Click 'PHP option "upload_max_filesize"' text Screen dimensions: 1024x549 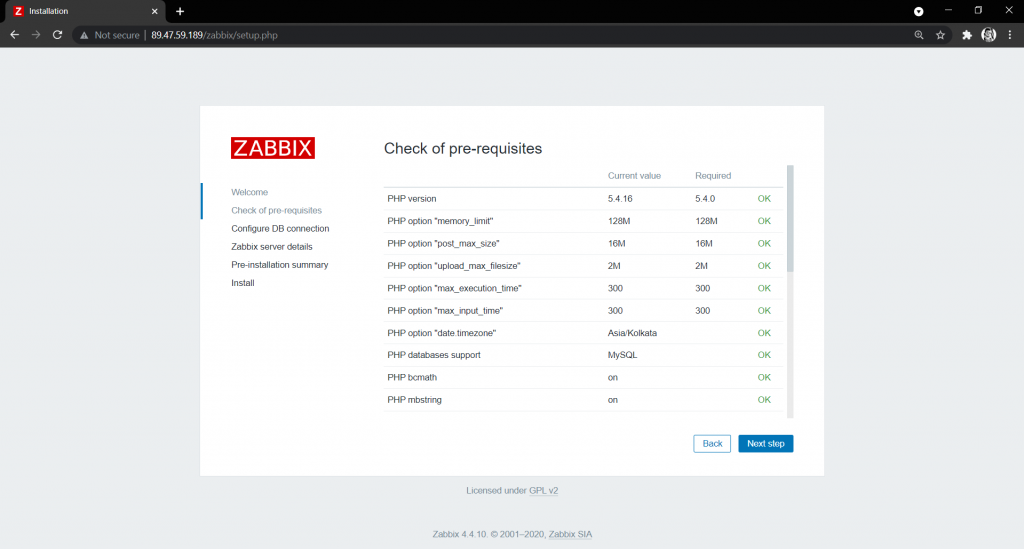click(454, 266)
